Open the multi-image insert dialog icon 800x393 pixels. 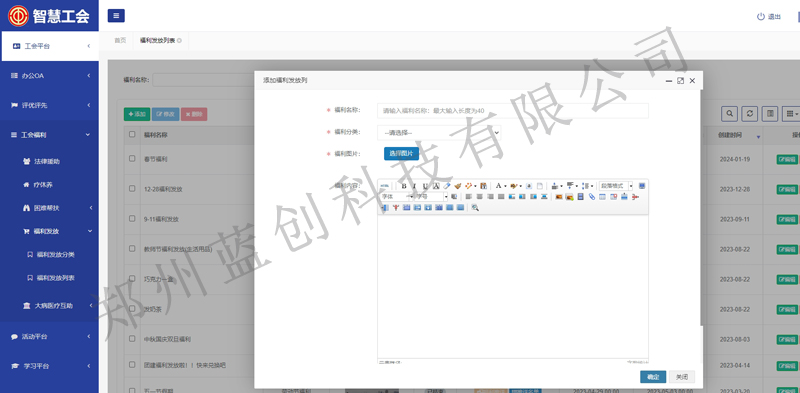pos(569,196)
